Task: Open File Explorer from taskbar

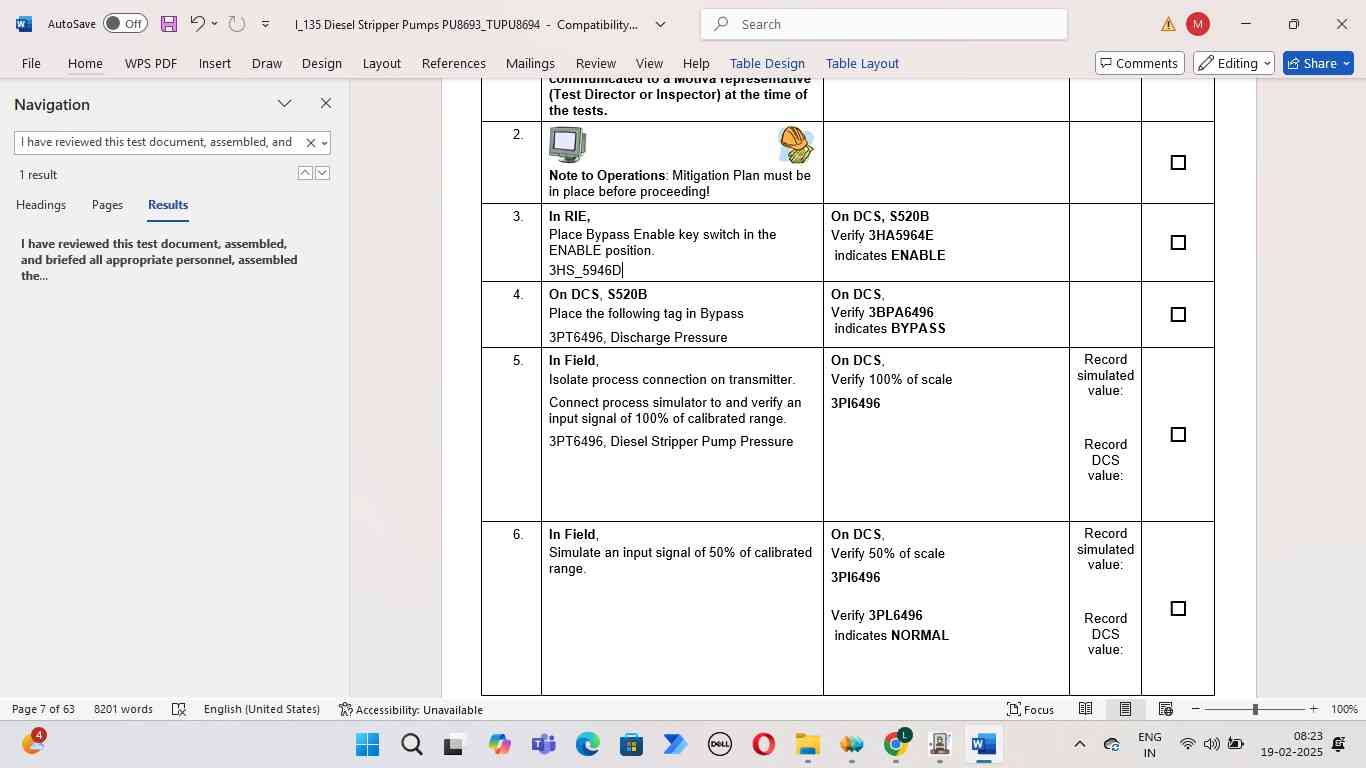Action: click(x=807, y=745)
